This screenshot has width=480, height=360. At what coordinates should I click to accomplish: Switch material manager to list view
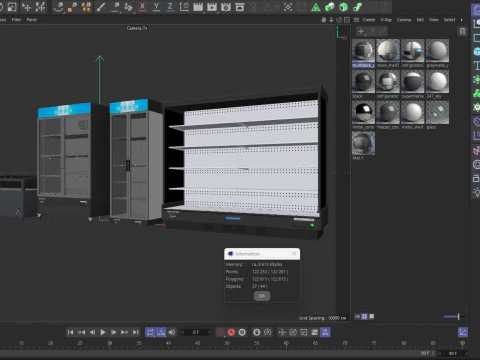(x=357, y=316)
